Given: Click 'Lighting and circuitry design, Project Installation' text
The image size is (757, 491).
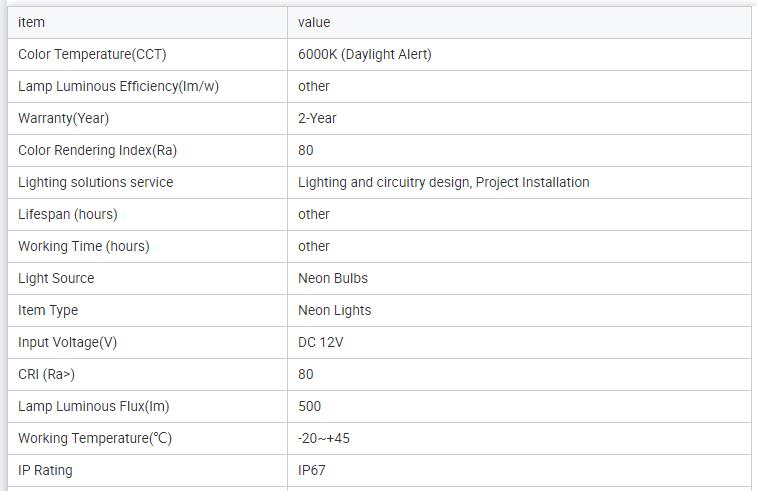Looking at the screenshot, I should point(443,182).
